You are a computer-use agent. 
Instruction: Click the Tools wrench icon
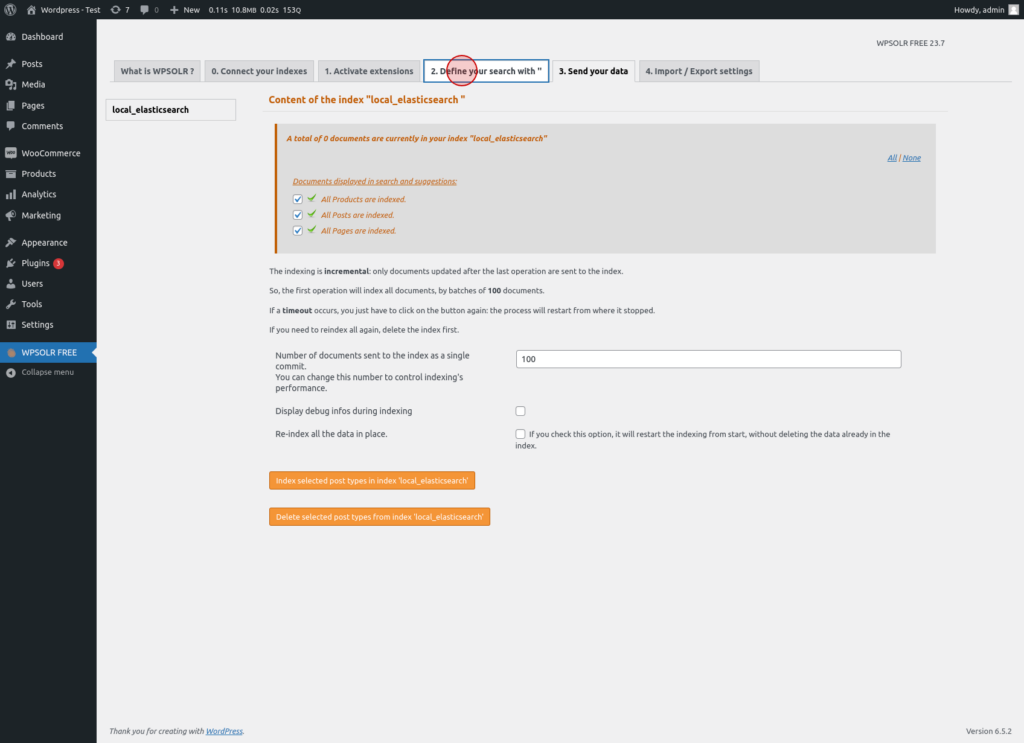pos(10,304)
